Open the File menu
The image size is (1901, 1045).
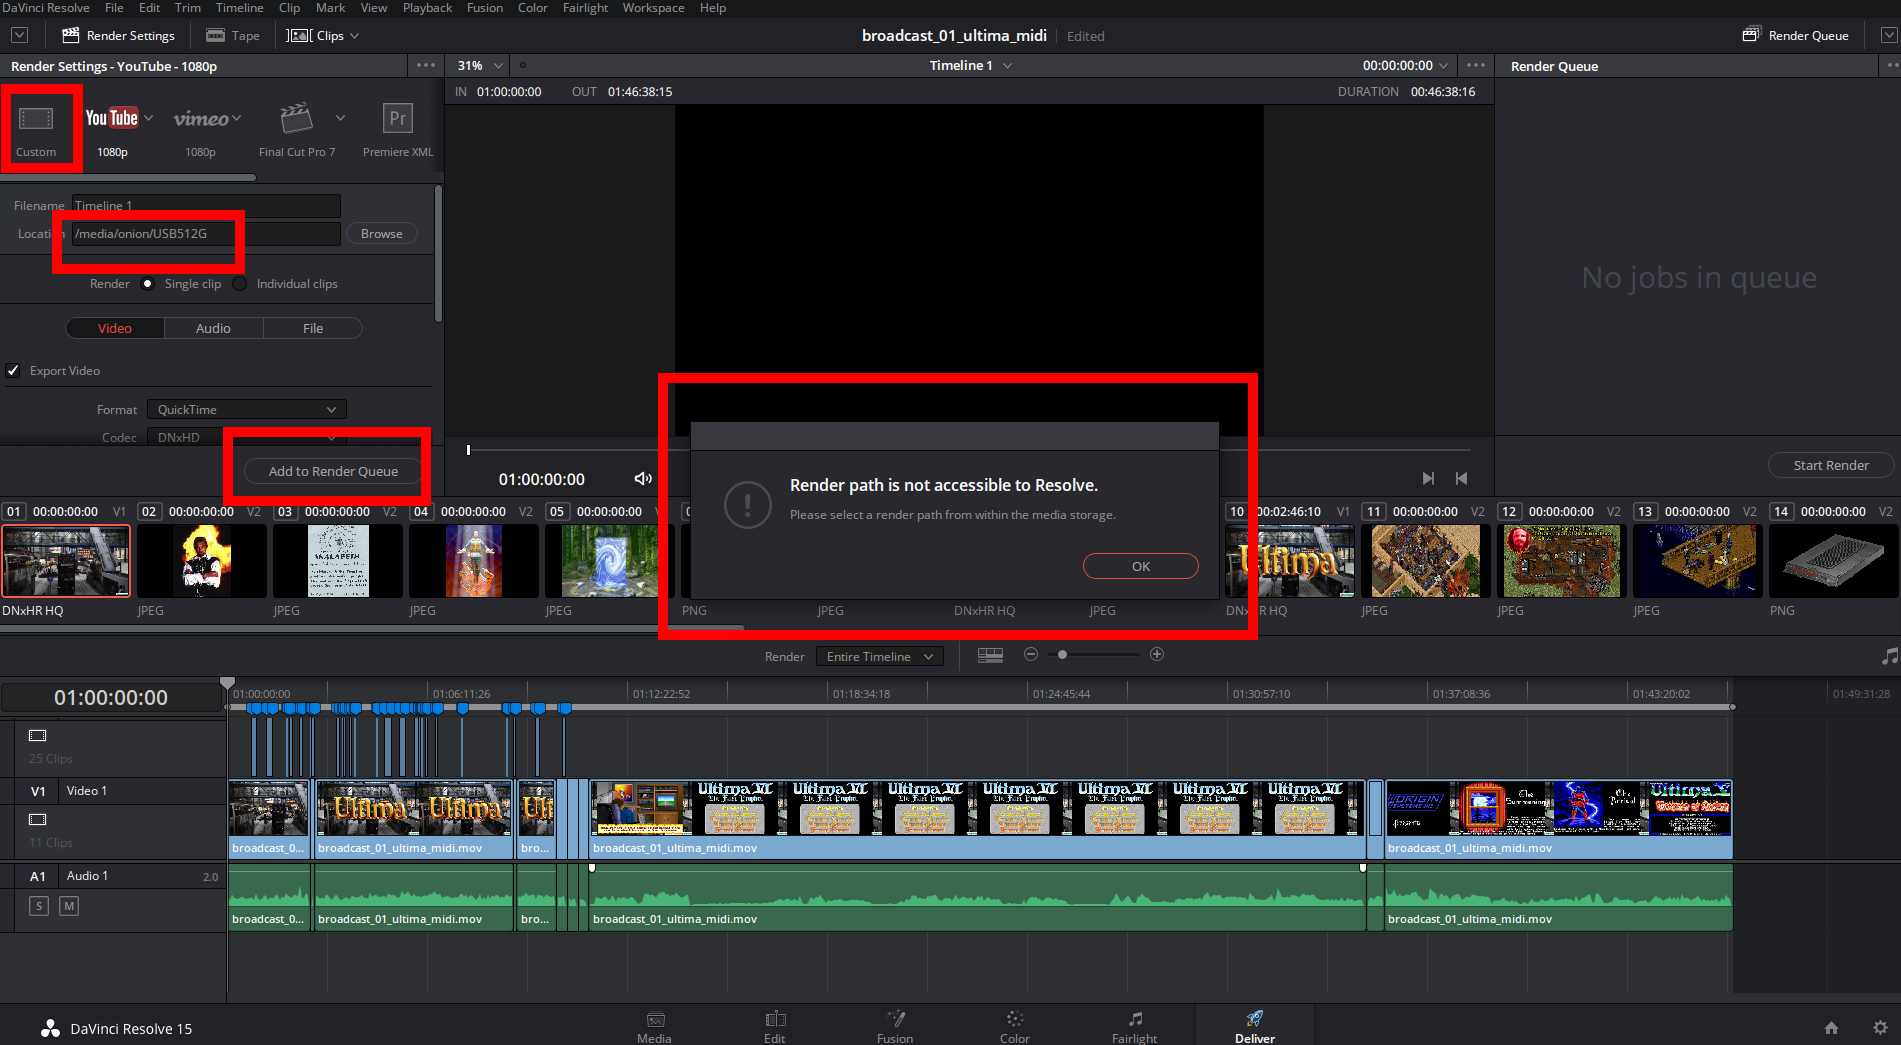(x=114, y=8)
